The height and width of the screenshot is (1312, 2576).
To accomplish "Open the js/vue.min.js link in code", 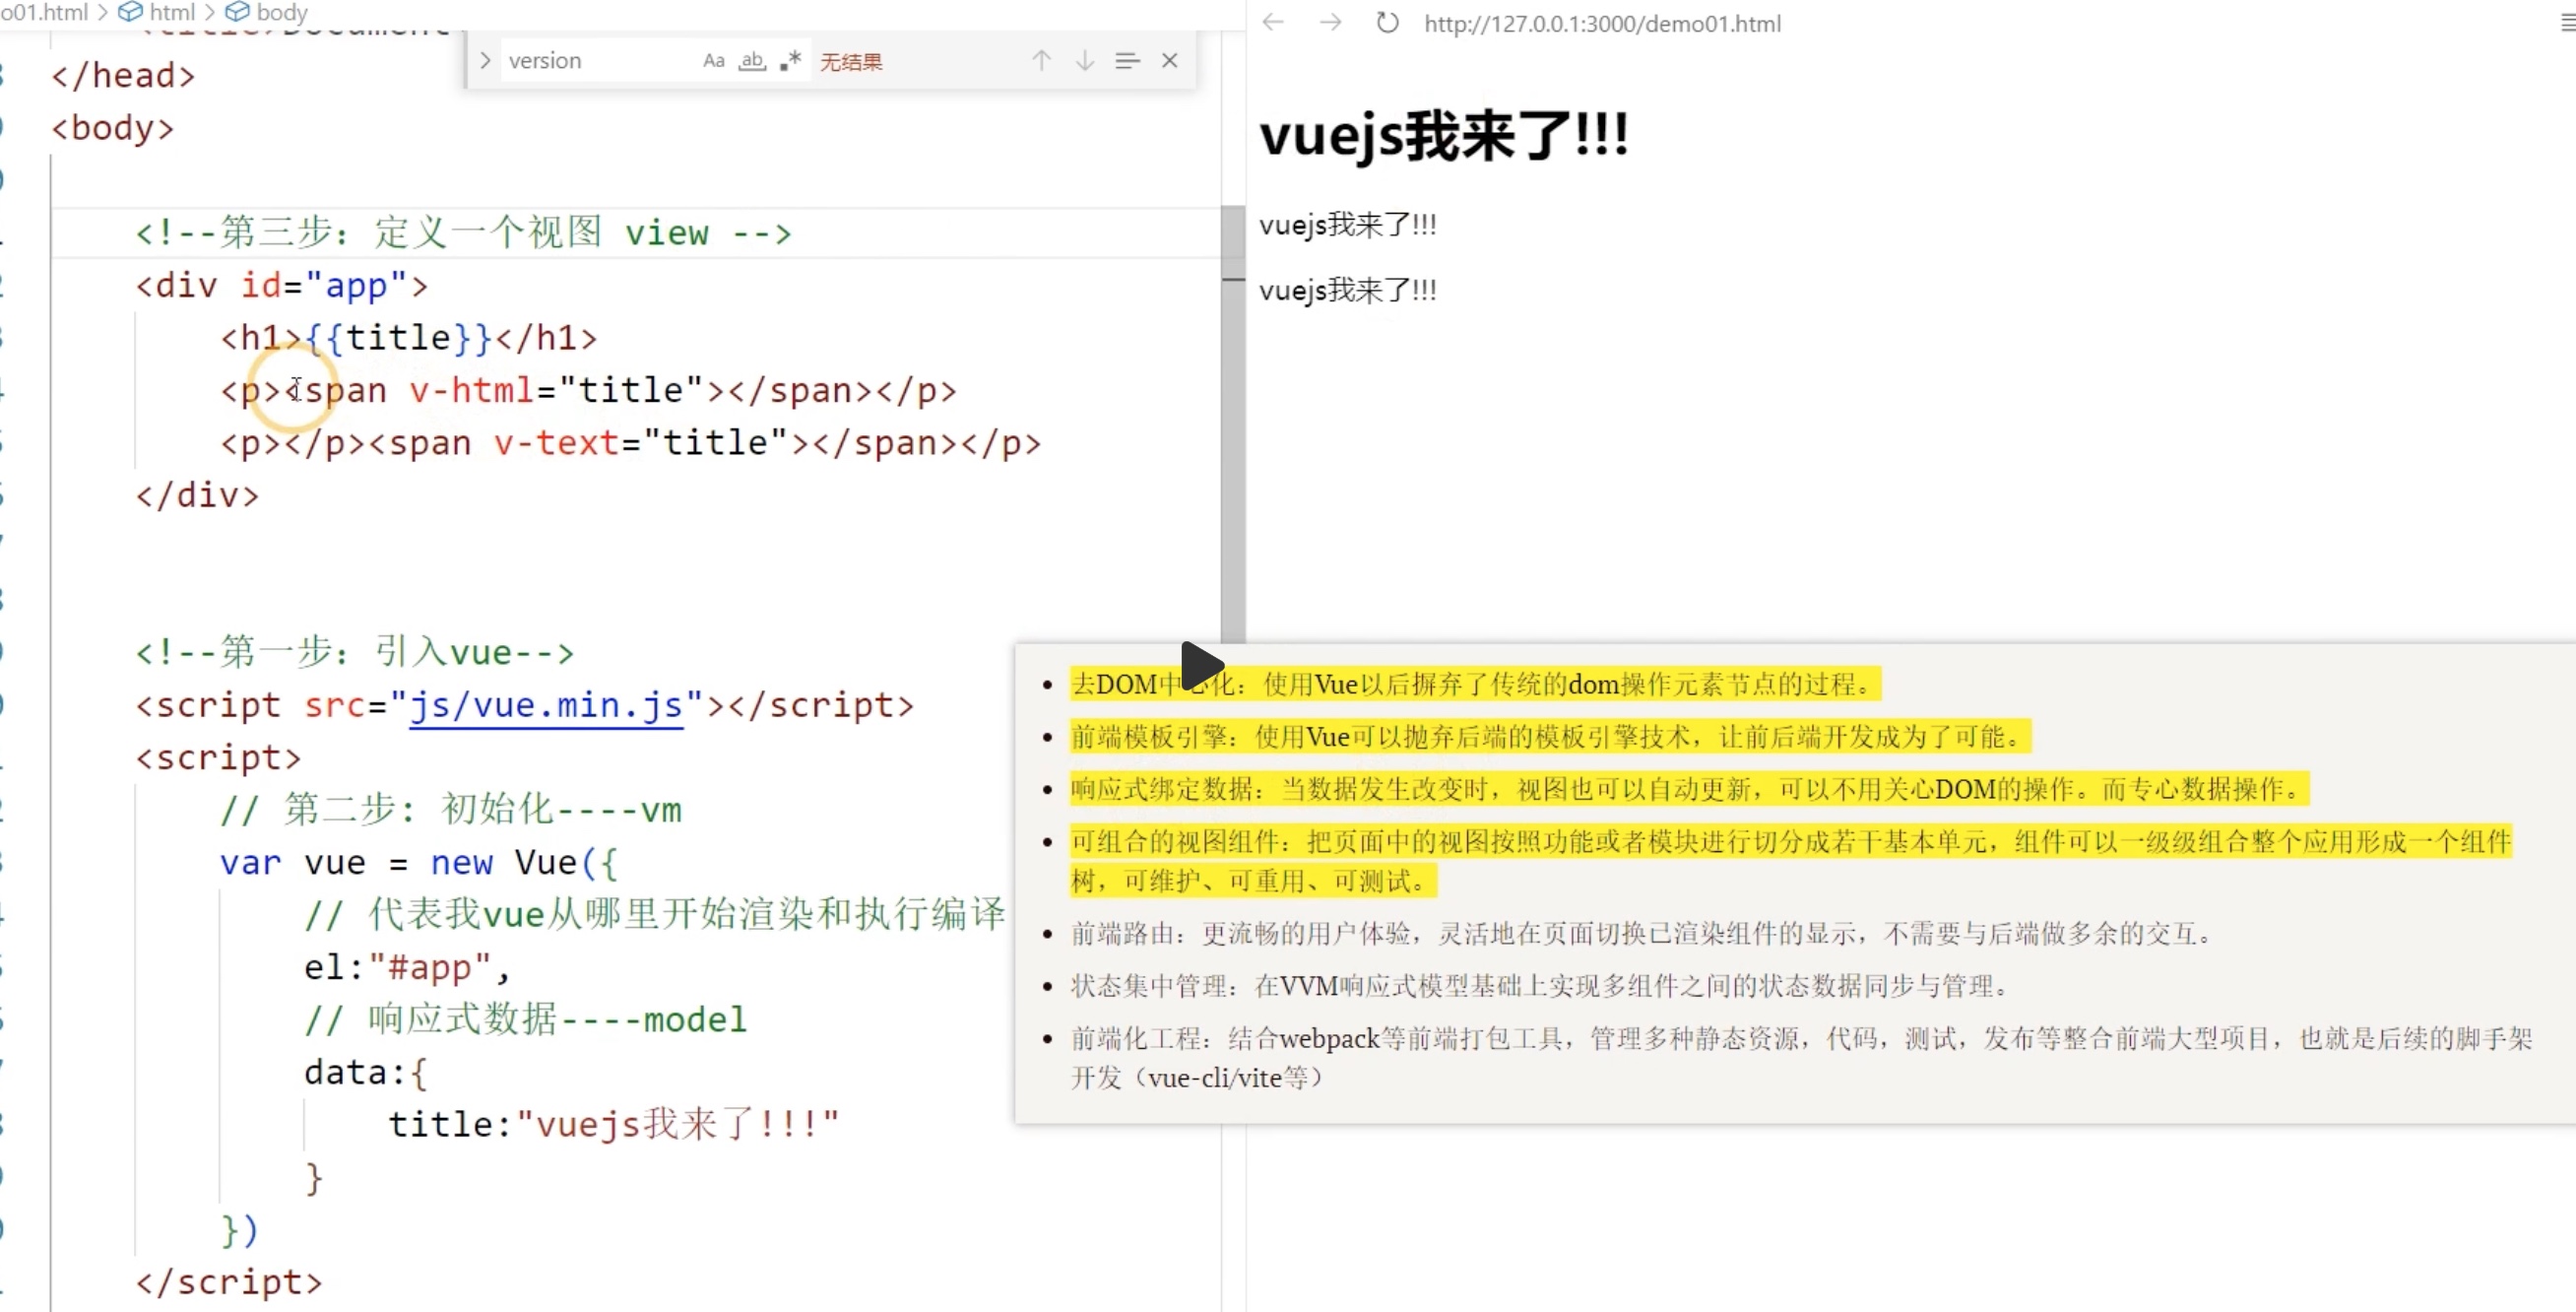I will point(546,705).
